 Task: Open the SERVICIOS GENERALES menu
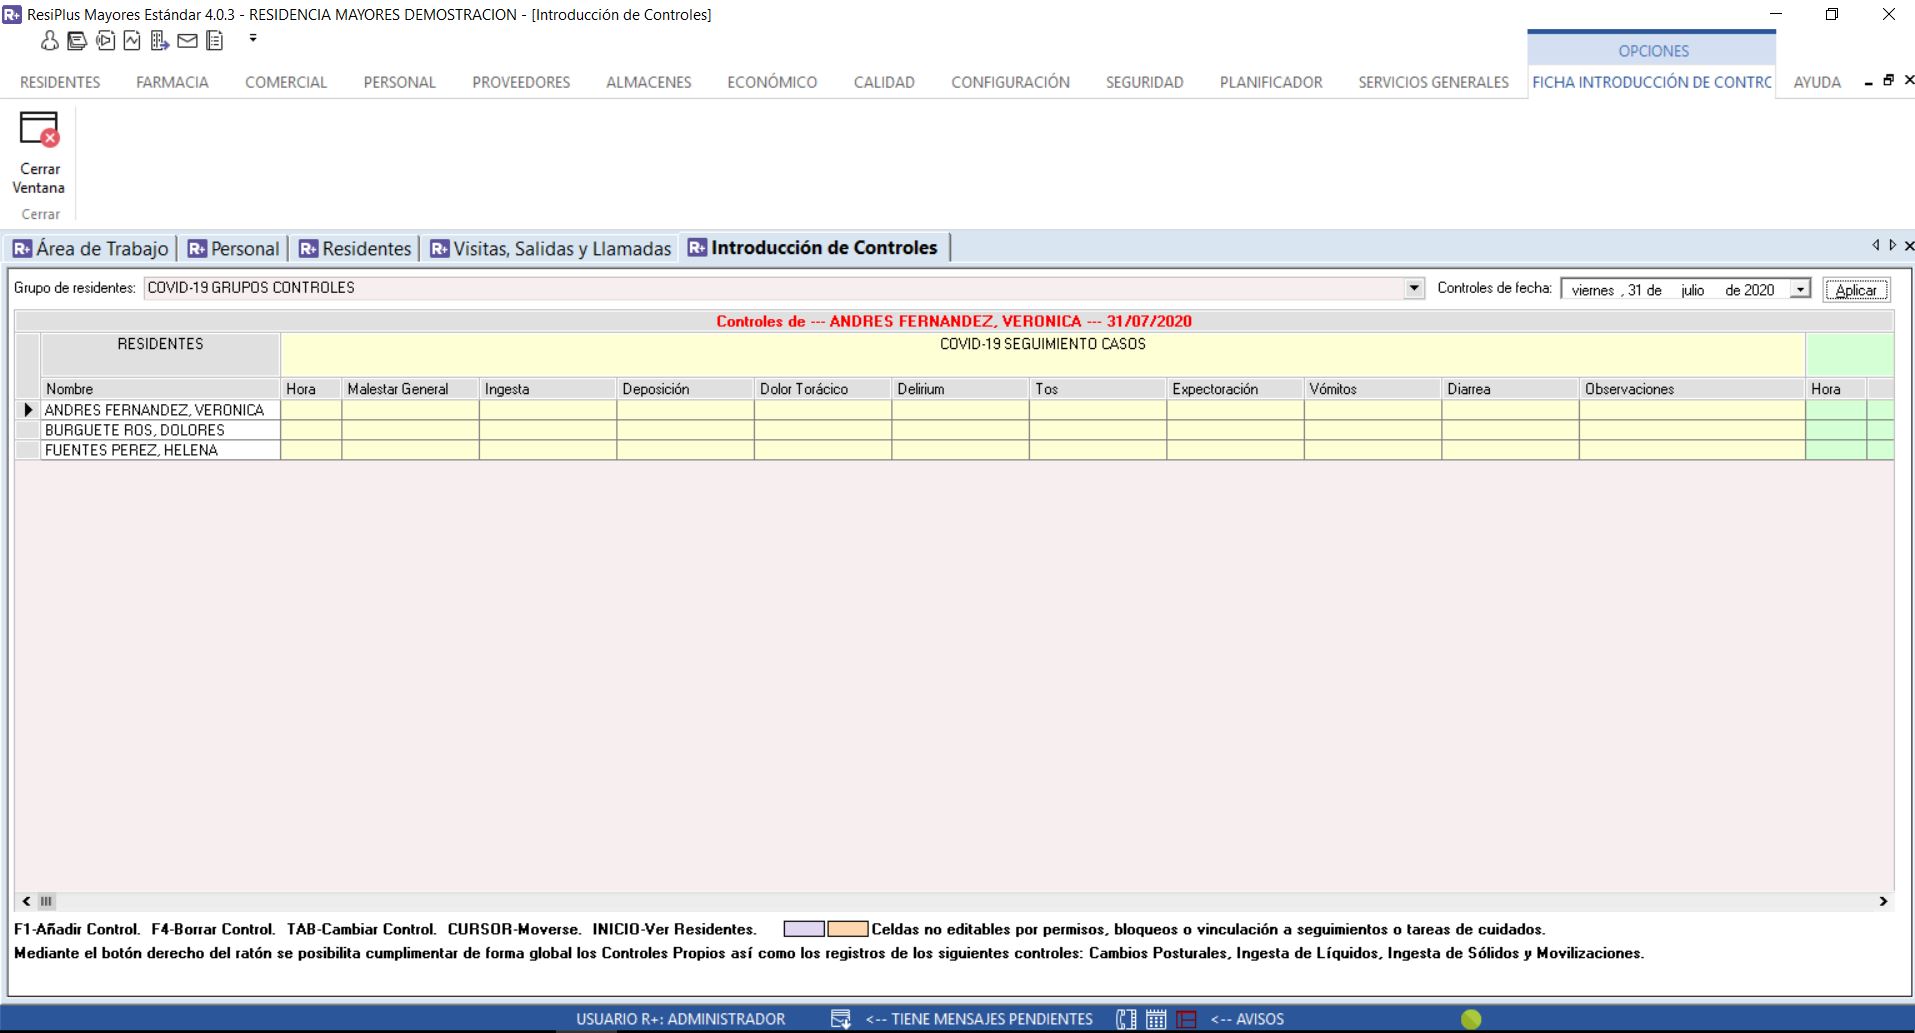click(1433, 82)
